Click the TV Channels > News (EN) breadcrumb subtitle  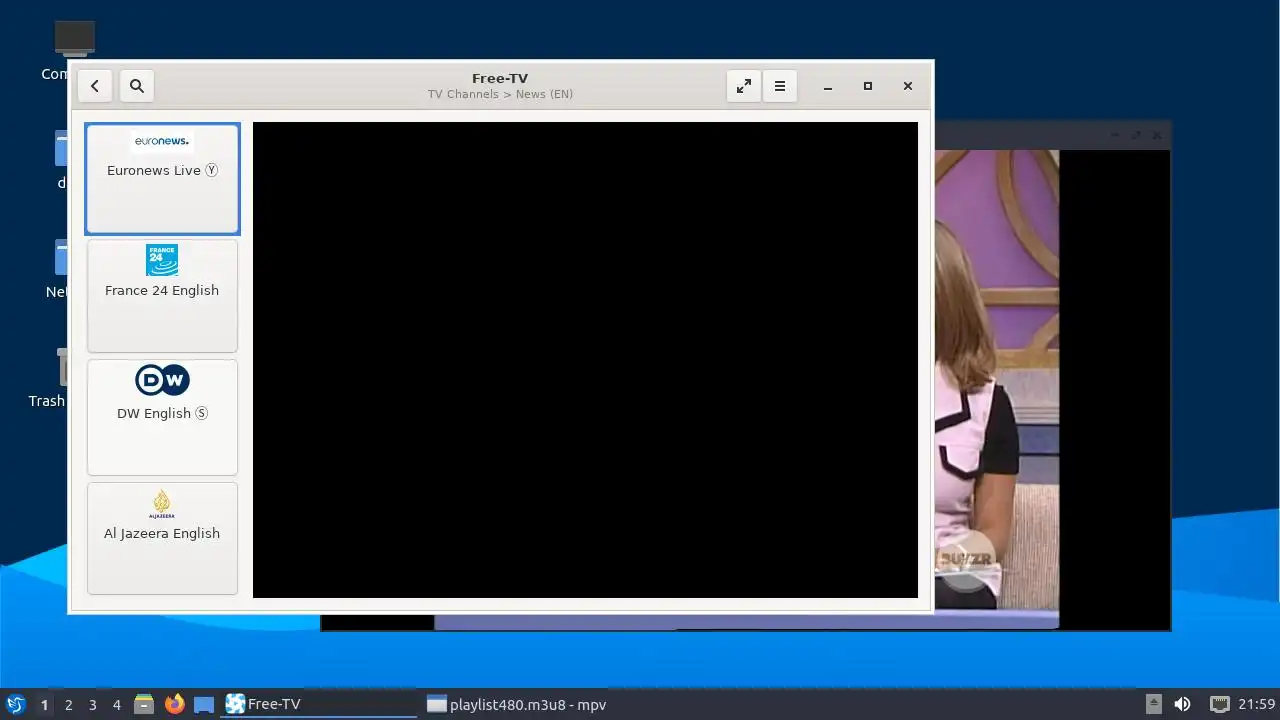(x=500, y=94)
